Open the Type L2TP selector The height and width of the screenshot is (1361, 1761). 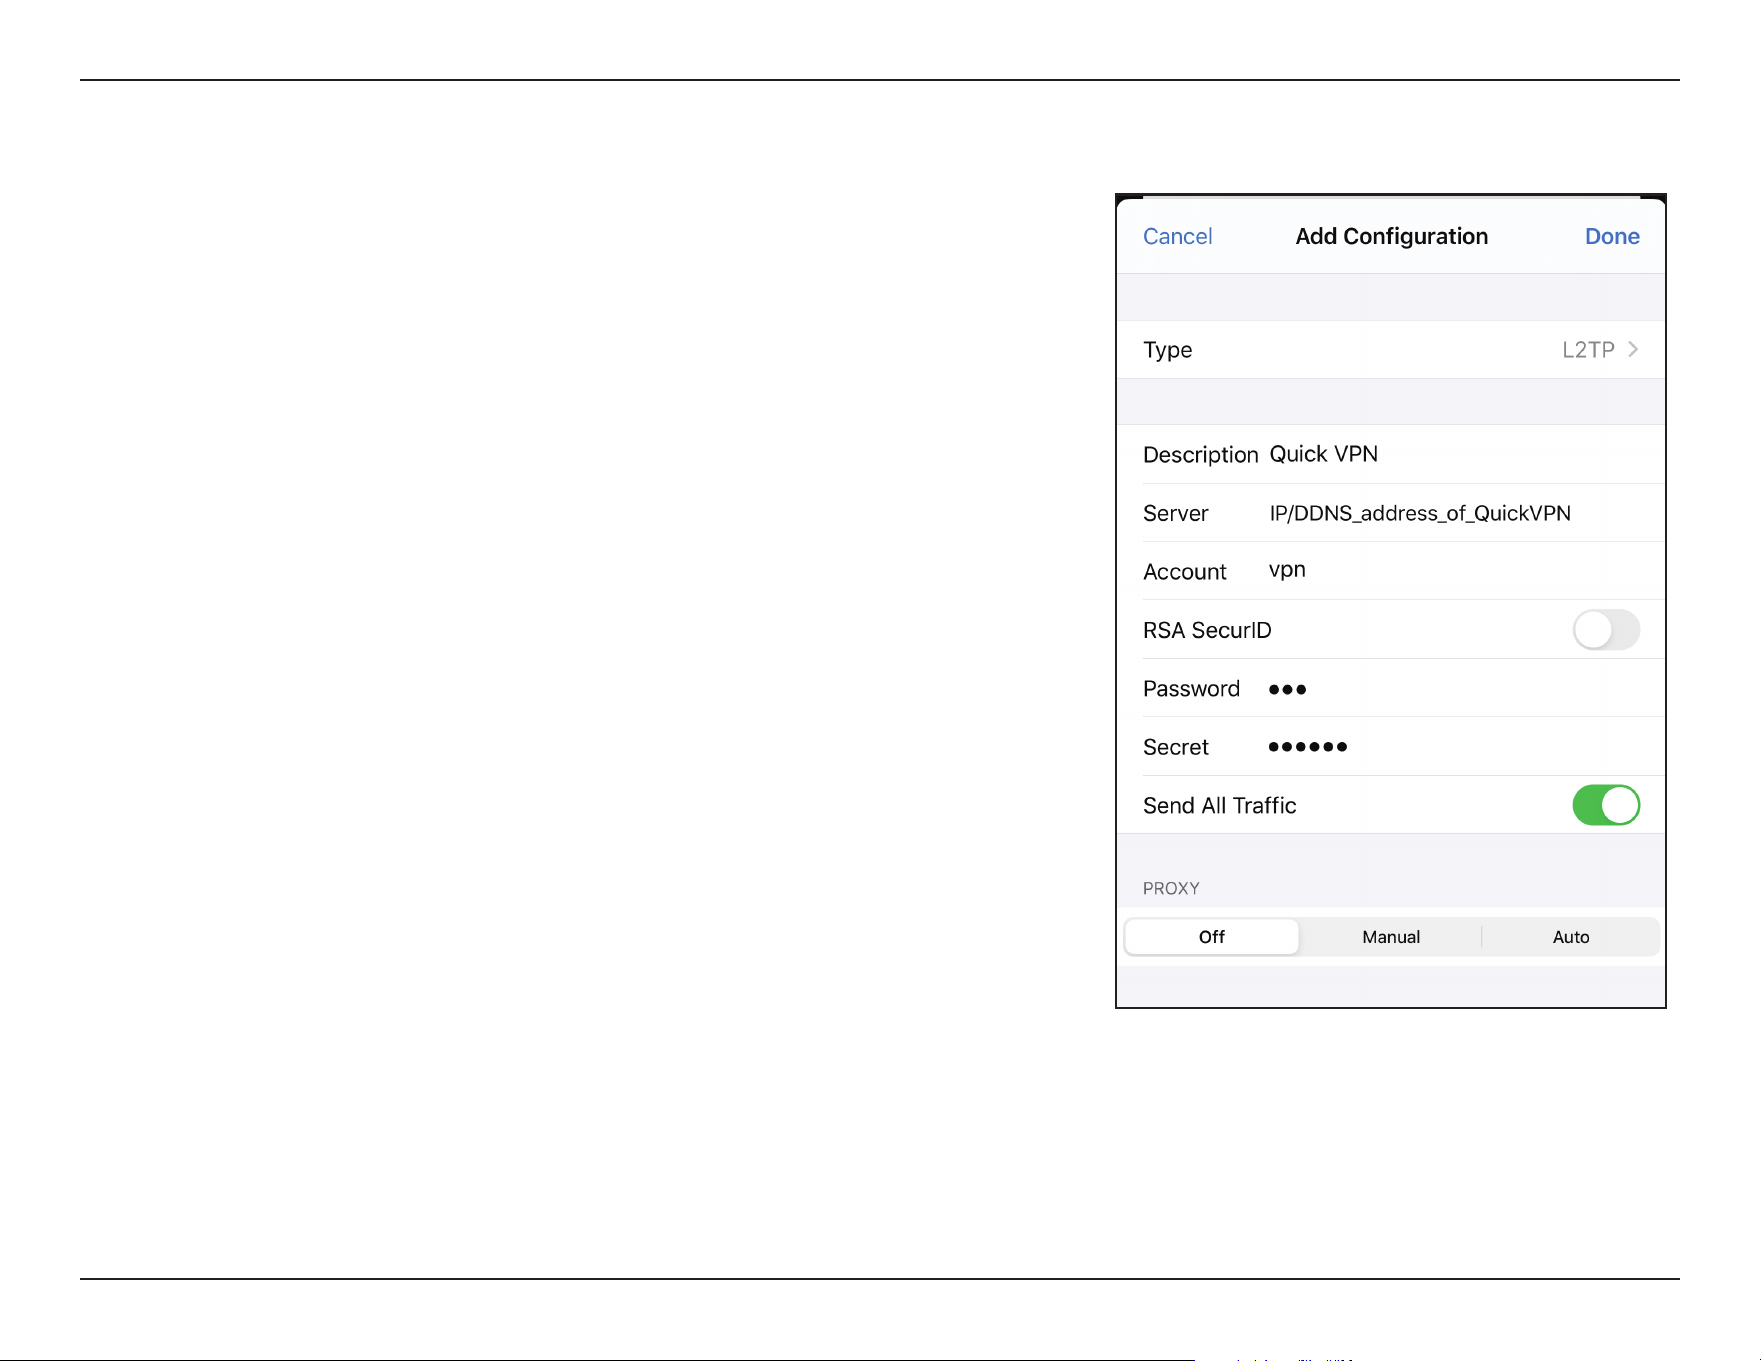click(1391, 350)
